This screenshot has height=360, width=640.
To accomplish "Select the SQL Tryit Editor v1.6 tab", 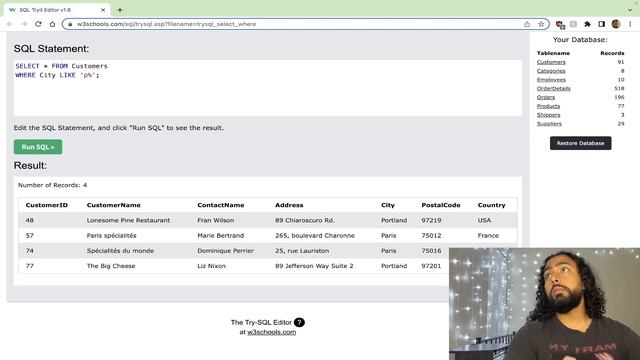I will pos(57,10).
